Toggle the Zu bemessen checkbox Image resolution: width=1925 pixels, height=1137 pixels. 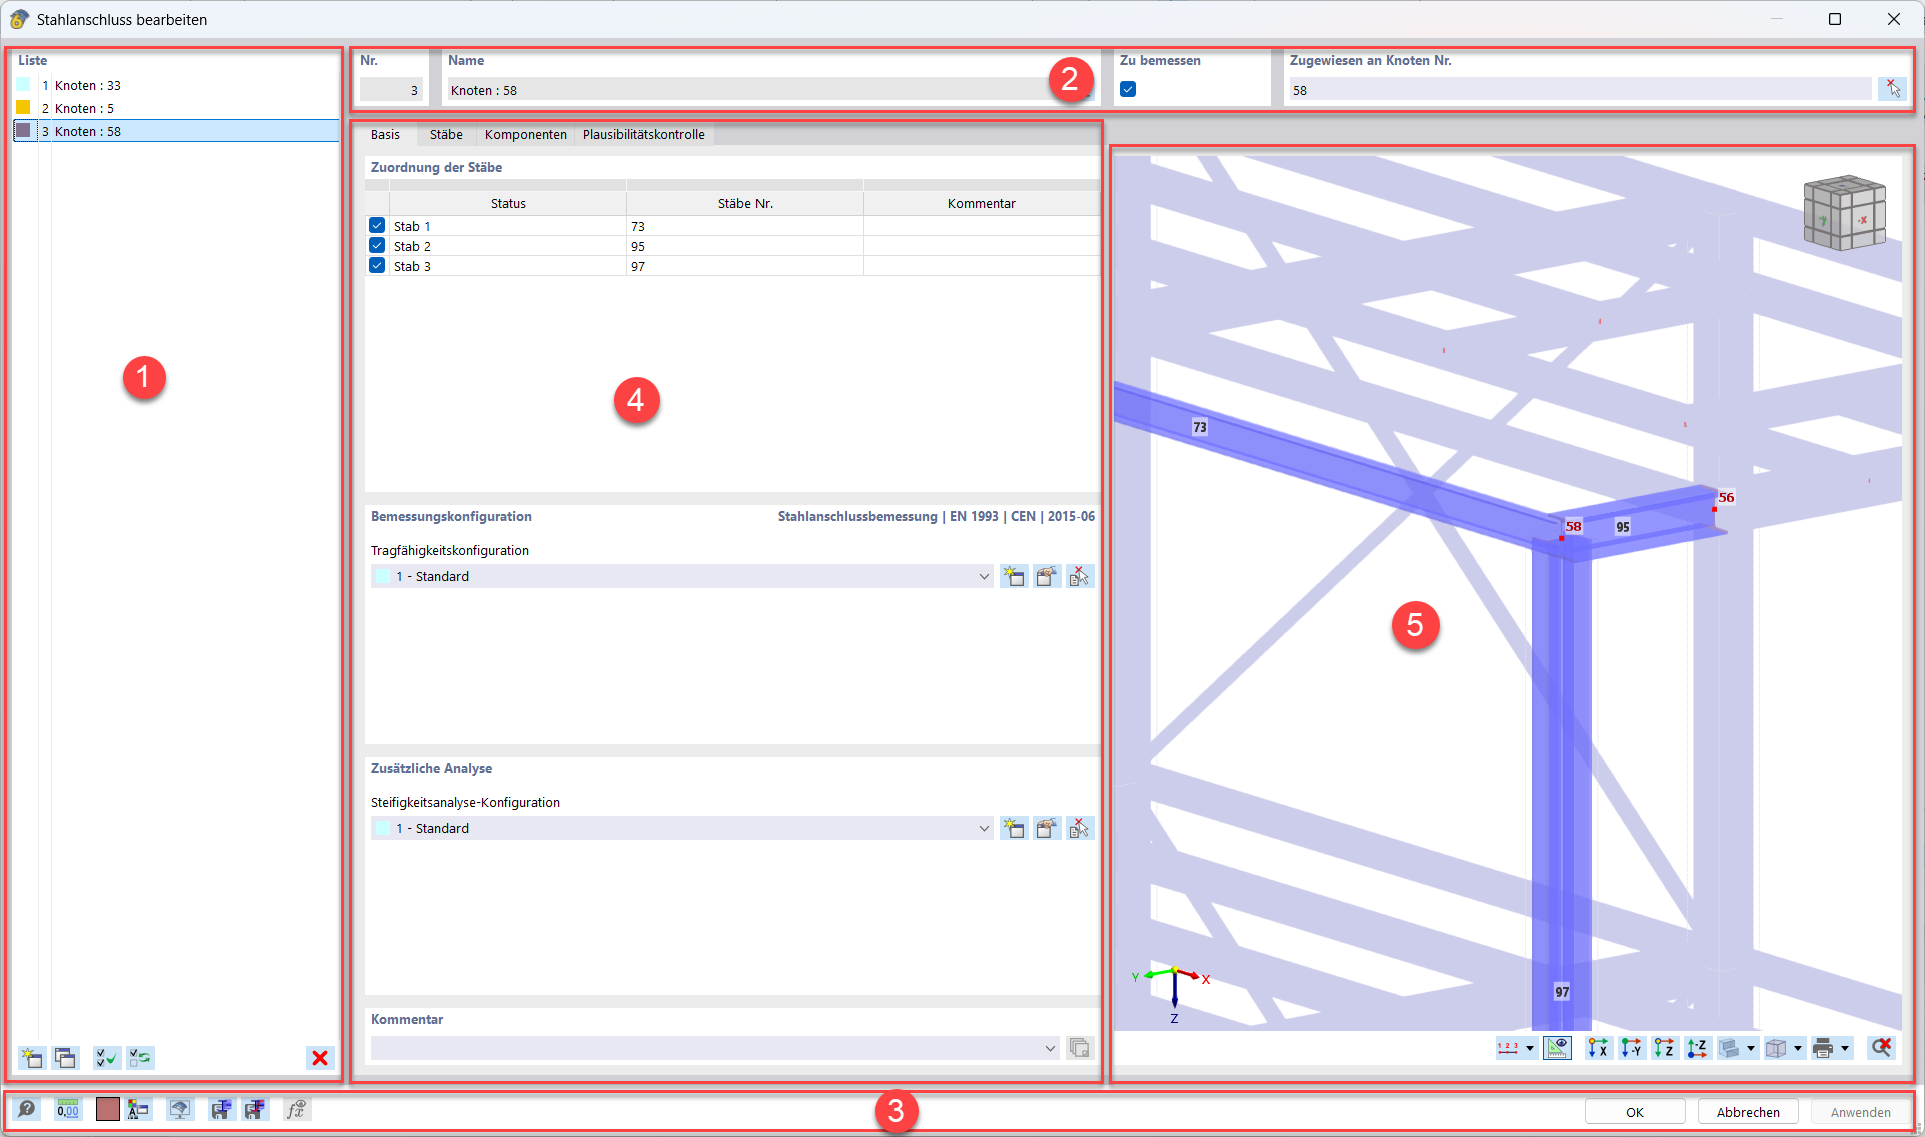click(1128, 89)
